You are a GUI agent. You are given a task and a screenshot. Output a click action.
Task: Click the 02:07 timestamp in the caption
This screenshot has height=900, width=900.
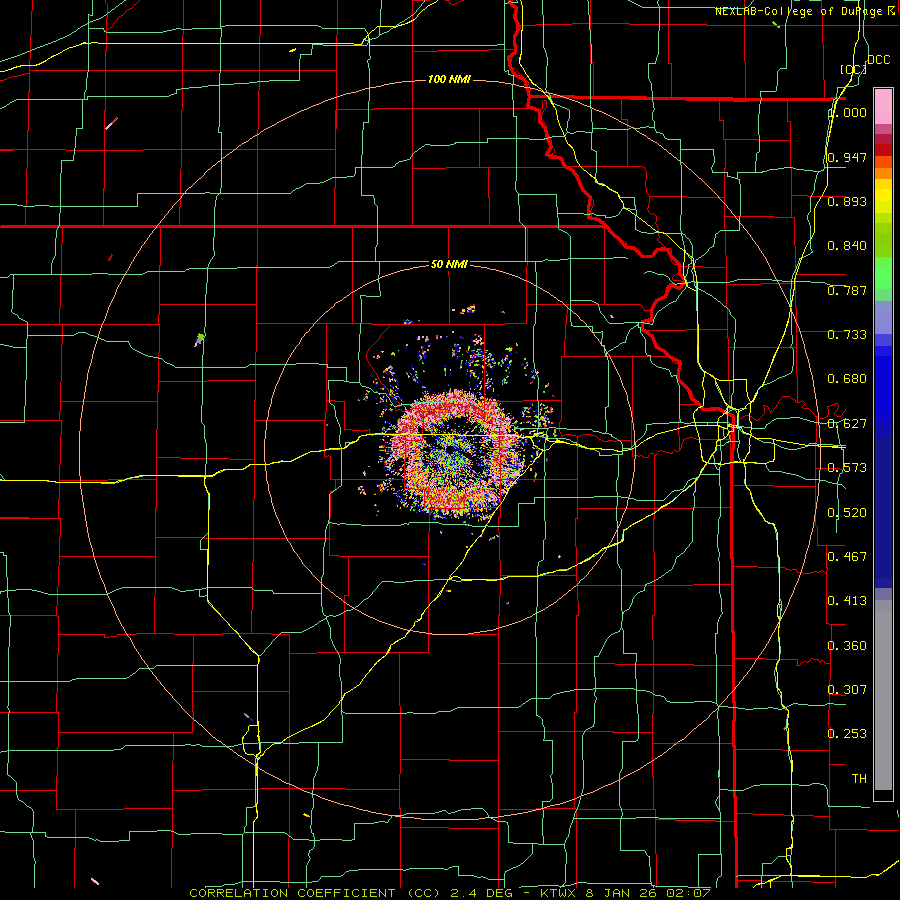click(688, 893)
